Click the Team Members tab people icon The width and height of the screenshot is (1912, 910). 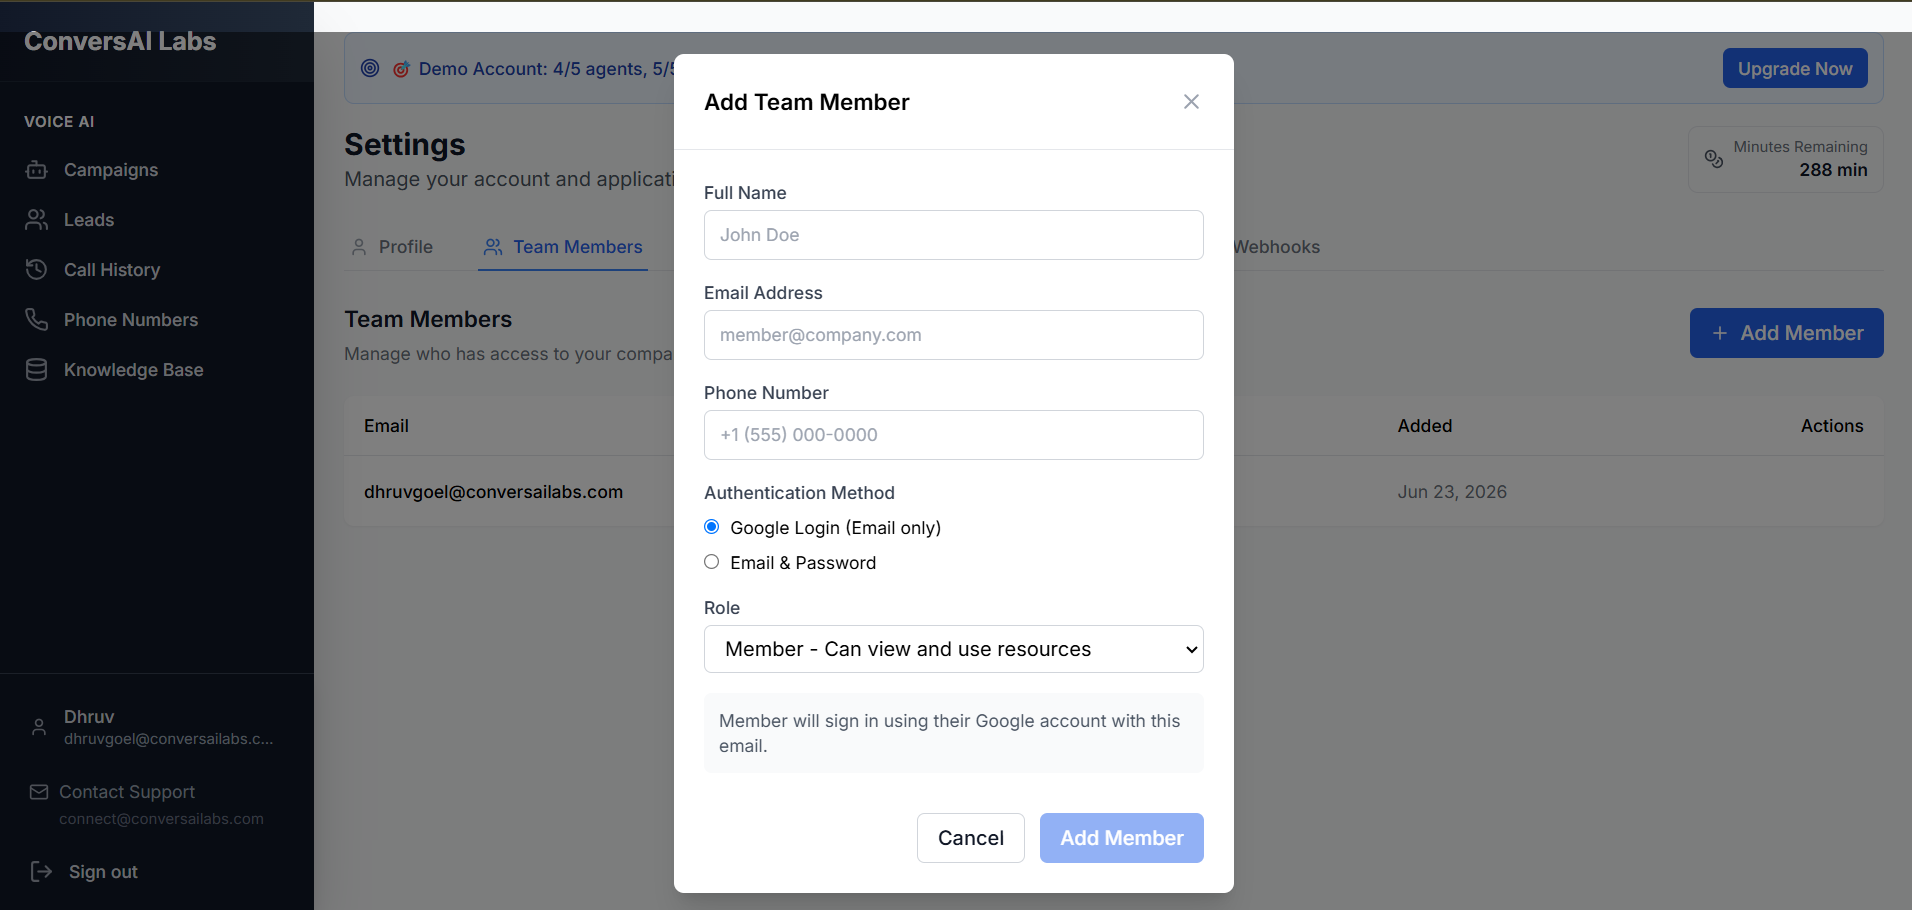(x=493, y=247)
